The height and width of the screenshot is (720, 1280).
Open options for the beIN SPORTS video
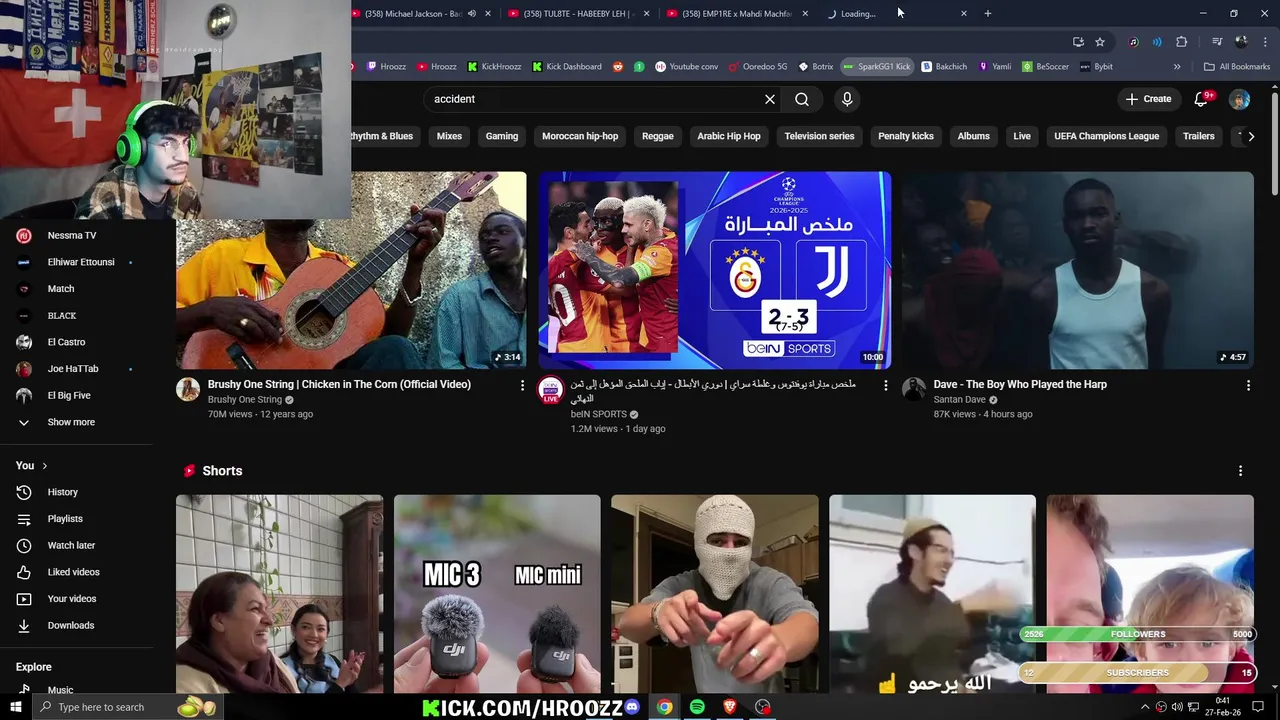[x=885, y=385]
